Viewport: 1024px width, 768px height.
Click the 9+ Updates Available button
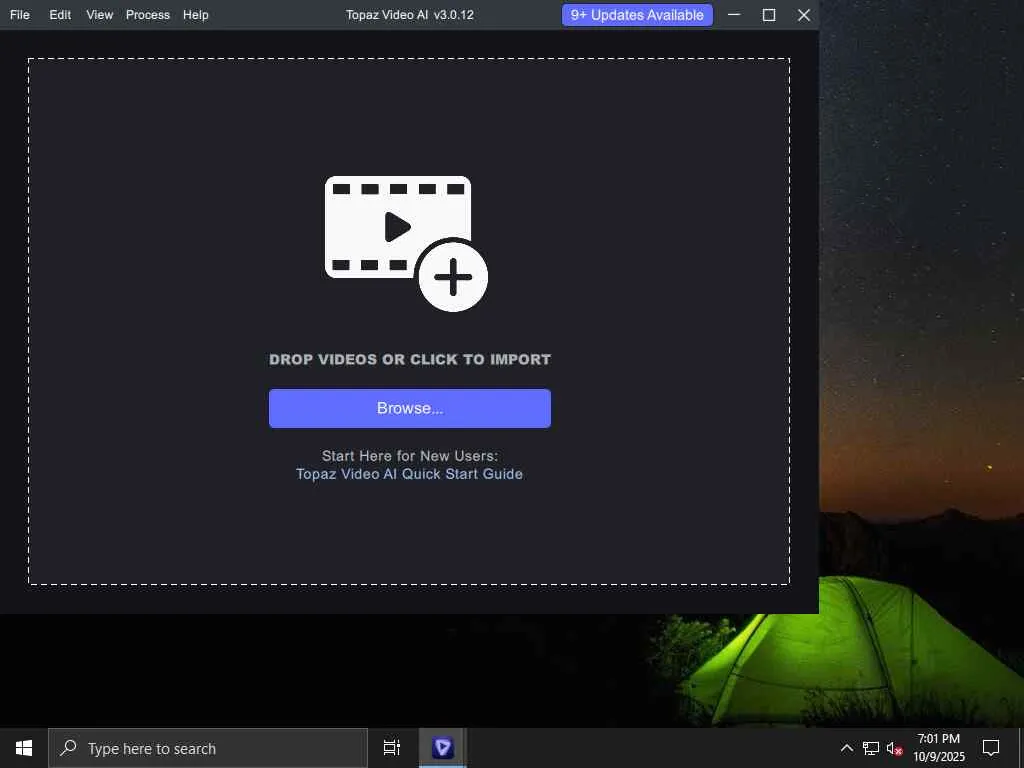pos(637,15)
